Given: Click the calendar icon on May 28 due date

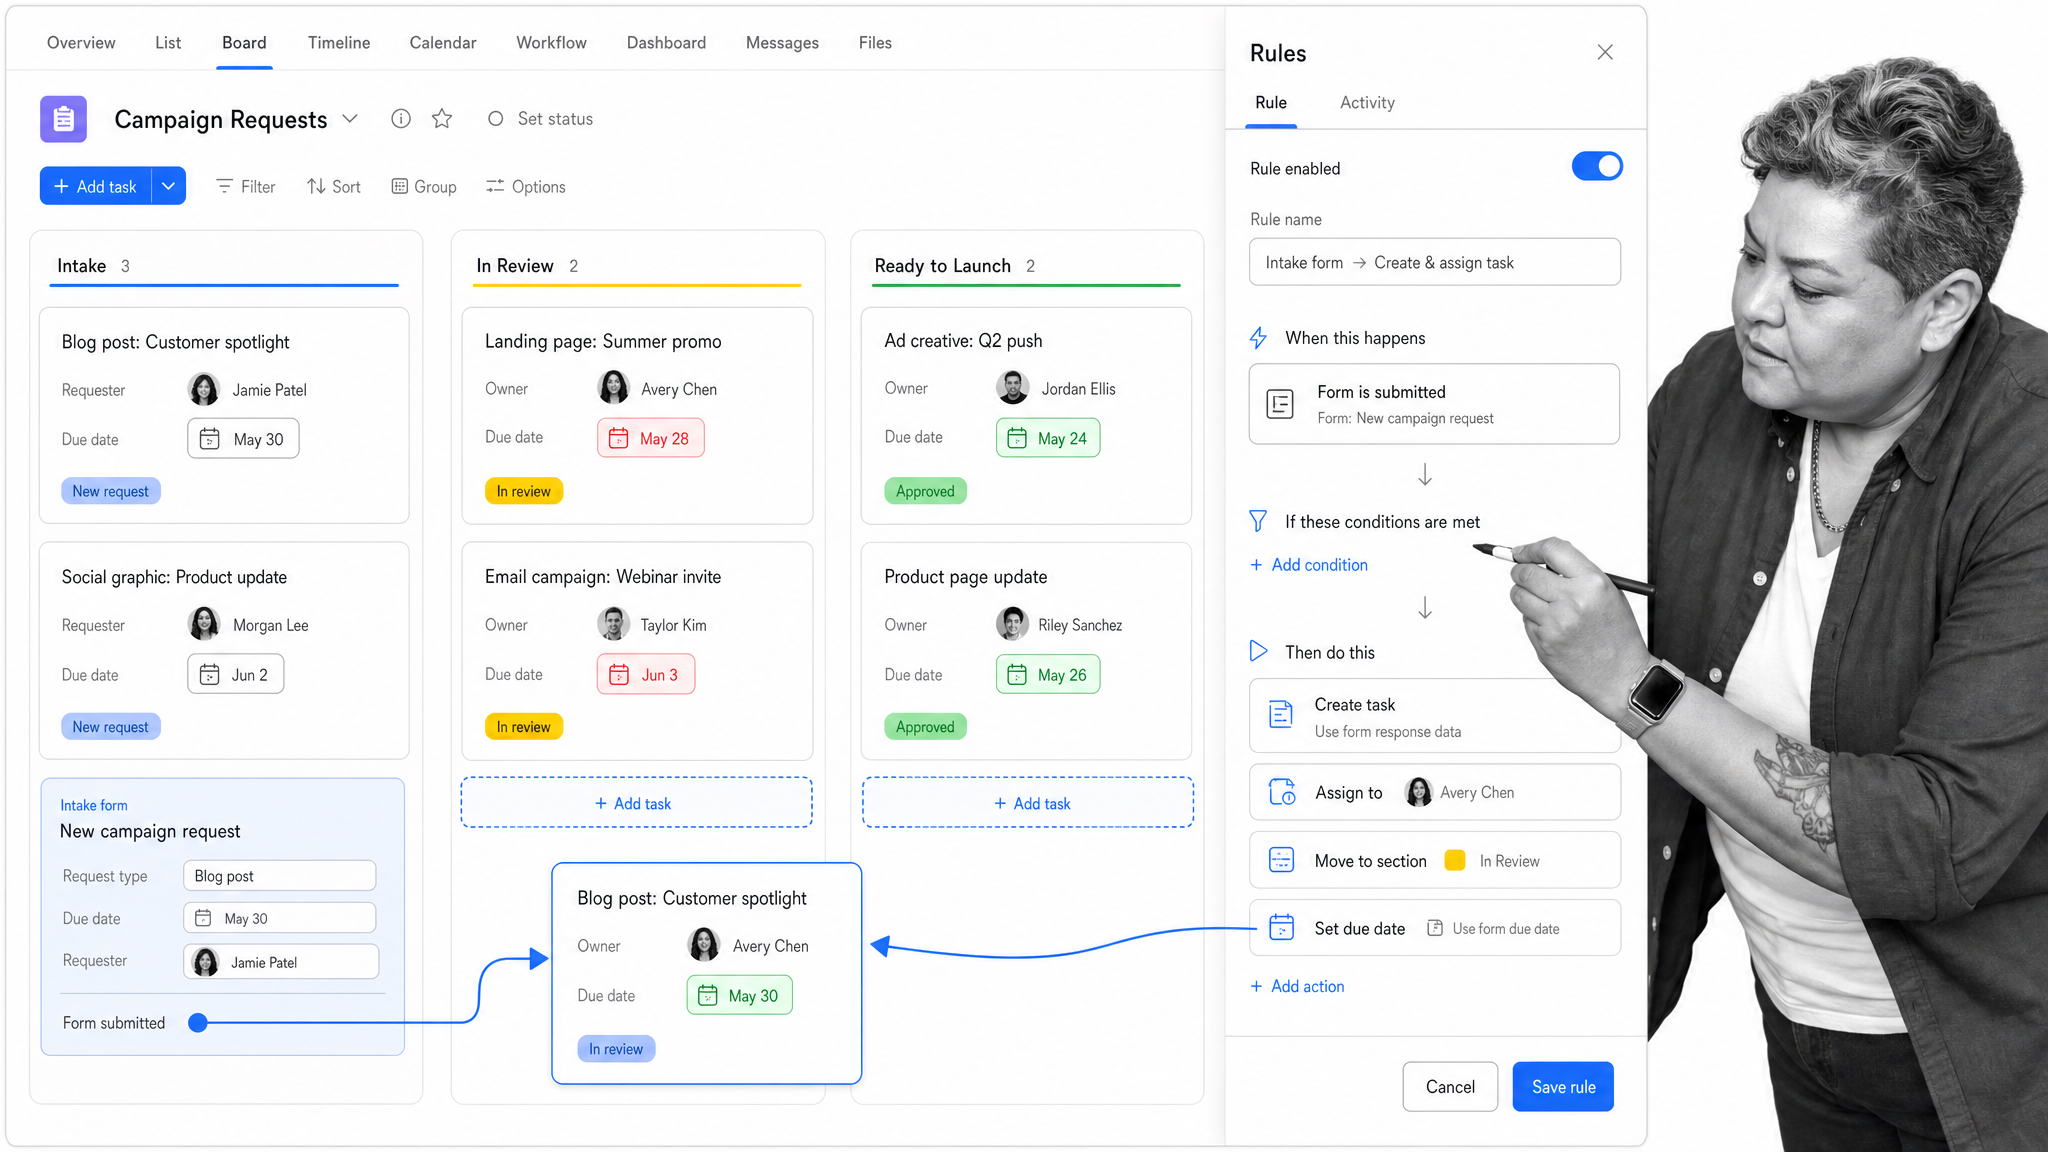Looking at the screenshot, I should pos(619,438).
